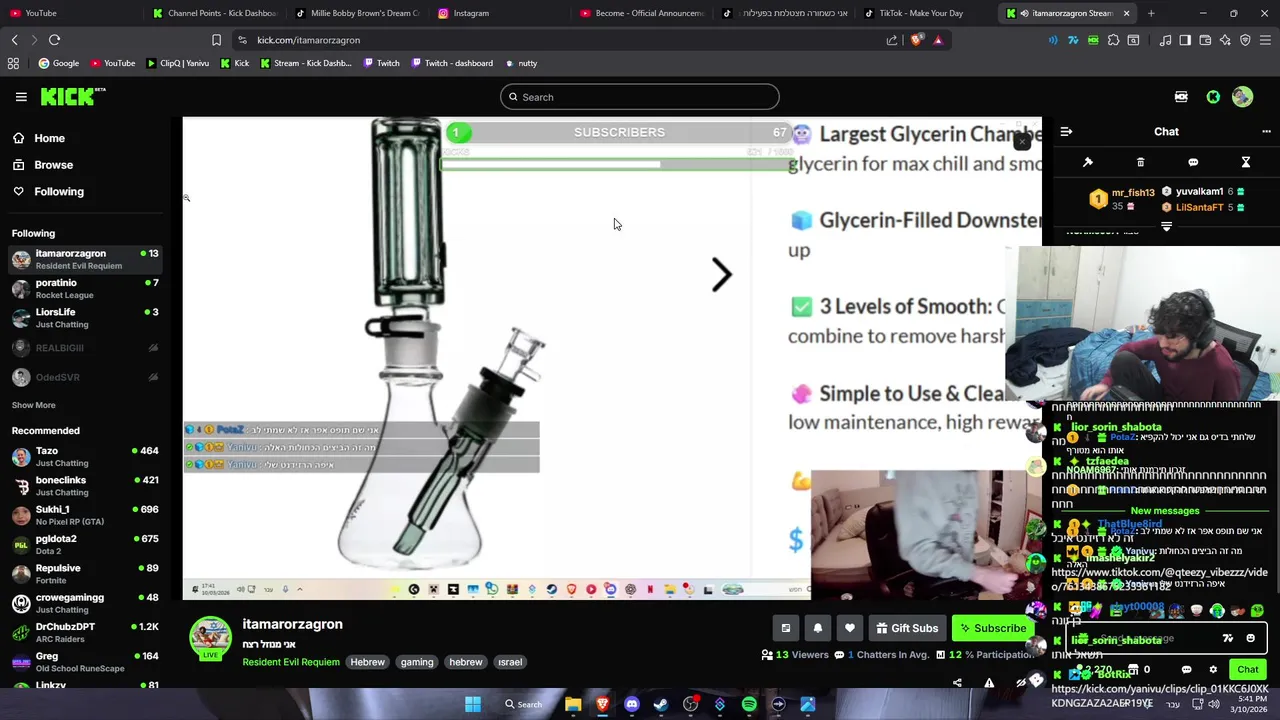This screenshot has width=1280, height=720.
Task: Open boneclinks channel in Recommended
Action: point(85,486)
